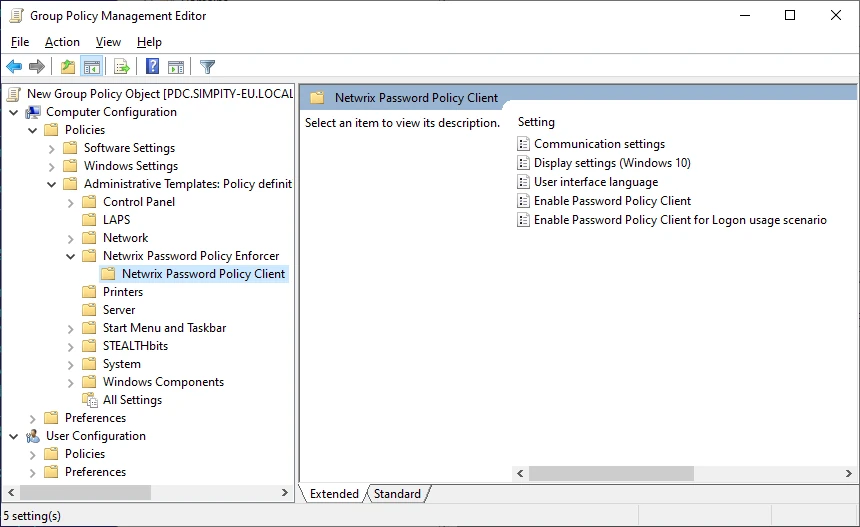Expand the Software Settings node
The image size is (860, 527).
pyautogui.click(x=52, y=149)
